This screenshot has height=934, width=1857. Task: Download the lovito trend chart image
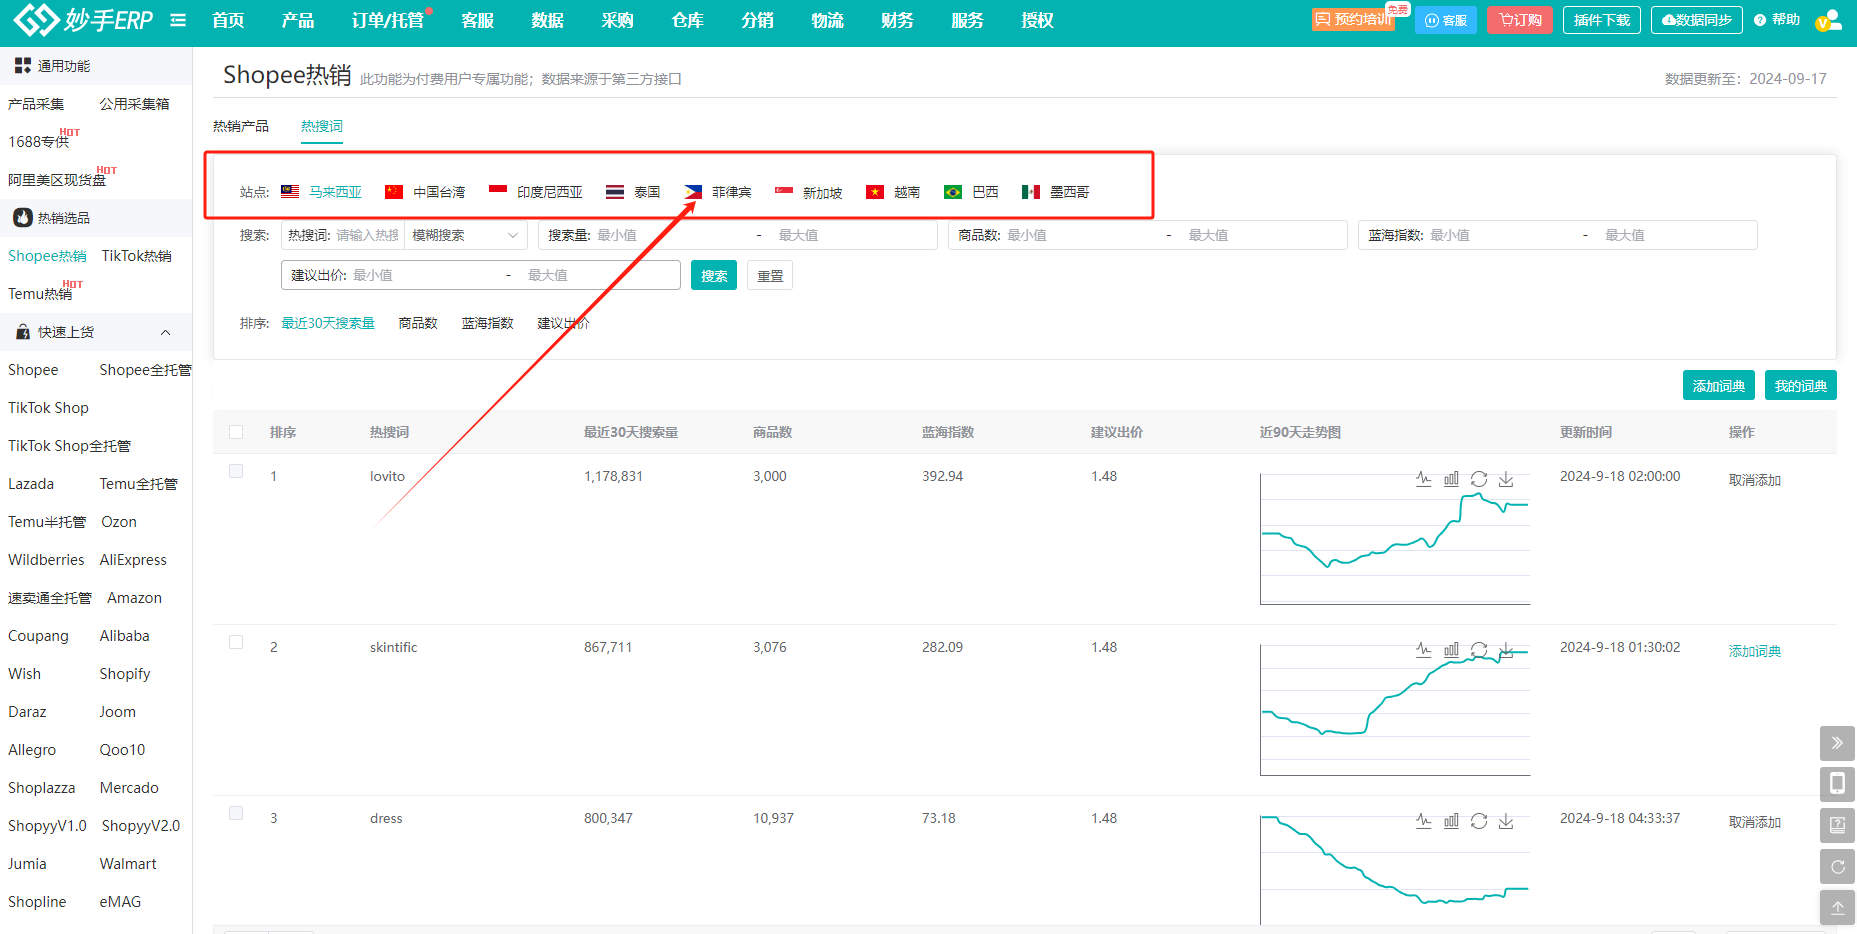1506,479
